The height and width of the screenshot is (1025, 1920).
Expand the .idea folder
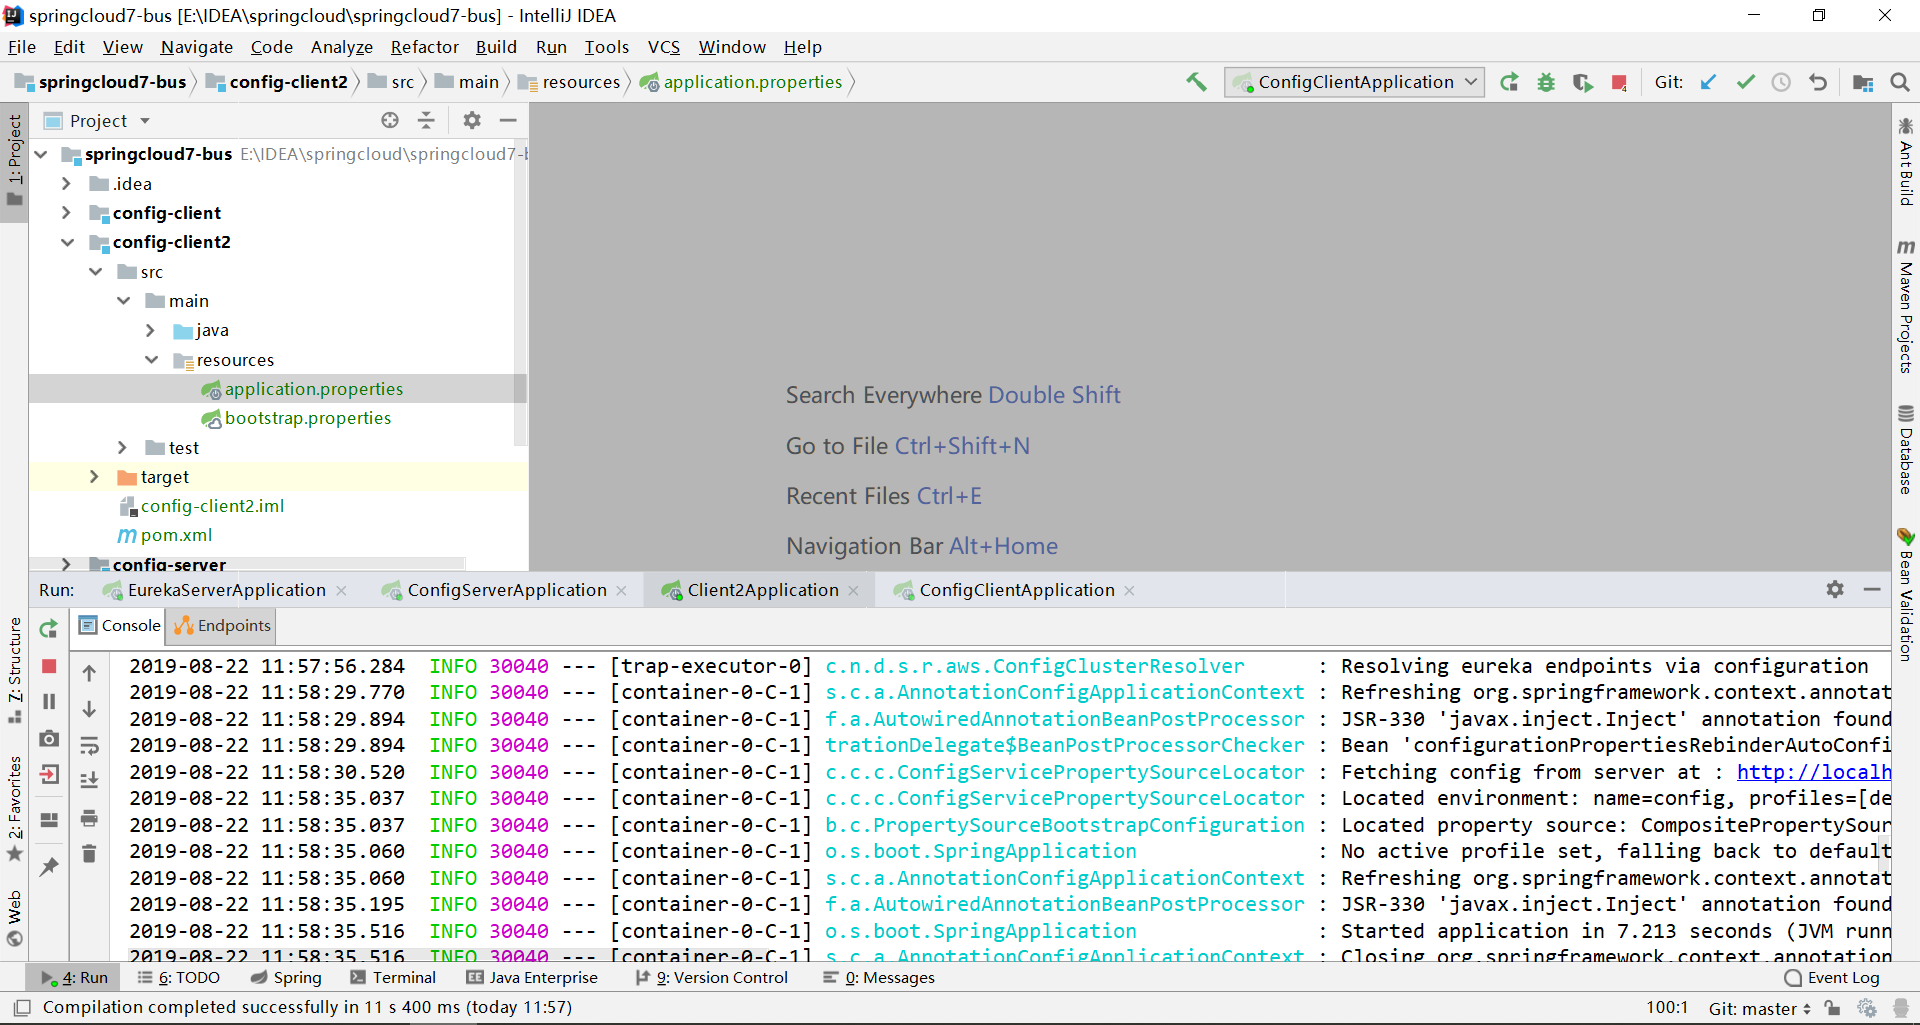[x=66, y=184]
